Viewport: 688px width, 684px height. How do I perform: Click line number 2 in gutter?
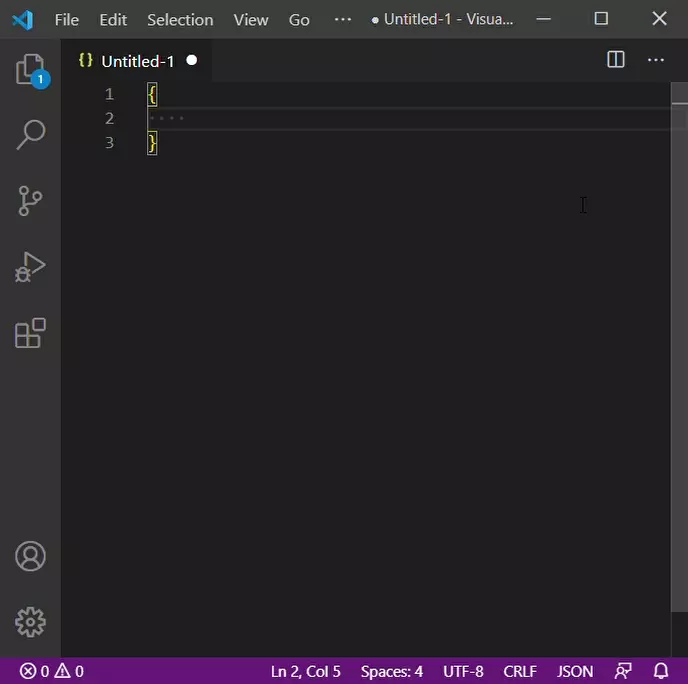tap(109, 118)
